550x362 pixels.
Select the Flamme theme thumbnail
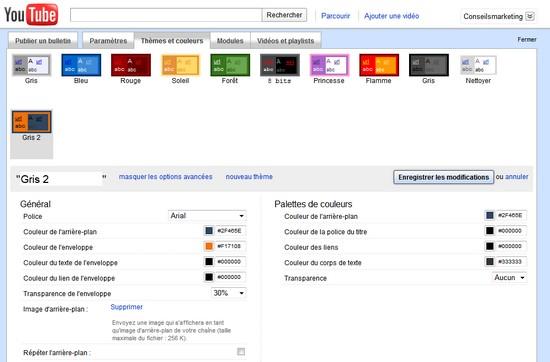[x=379, y=65]
